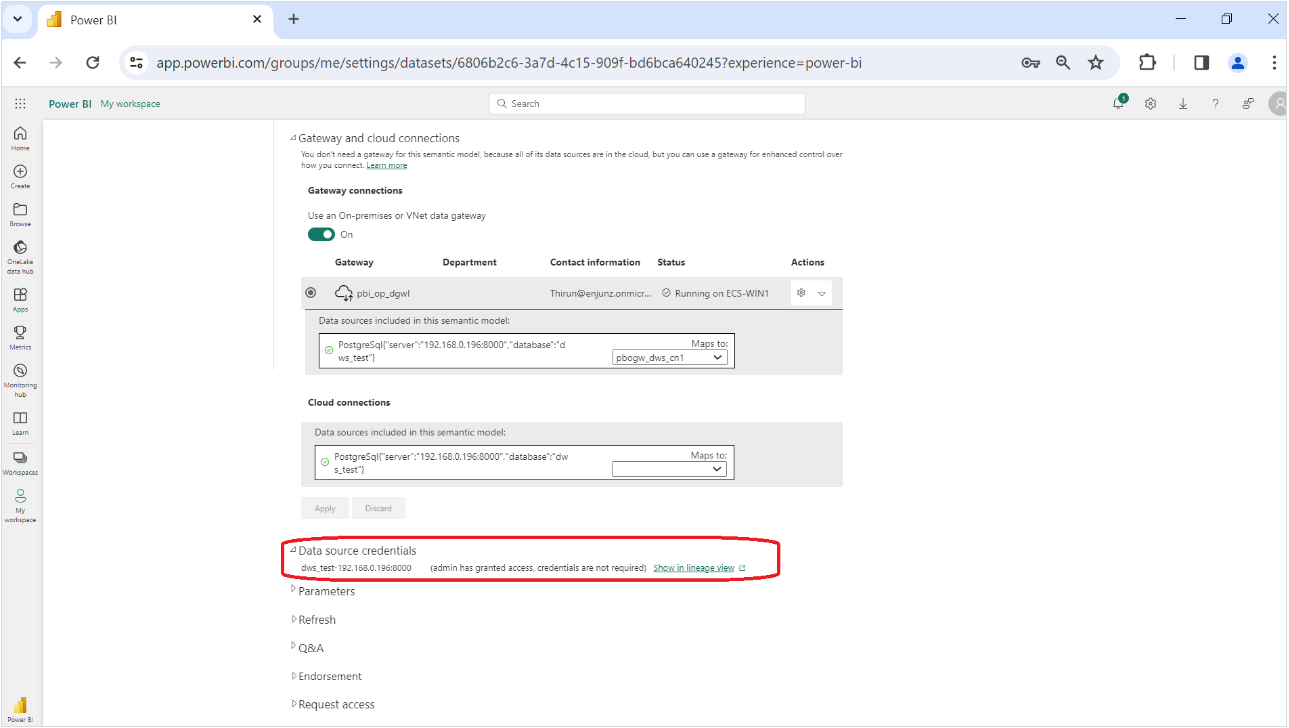Open the empty cloud connection Maps to dropdown
This screenshot has width=1289, height=728.
[x=669, y=468]
